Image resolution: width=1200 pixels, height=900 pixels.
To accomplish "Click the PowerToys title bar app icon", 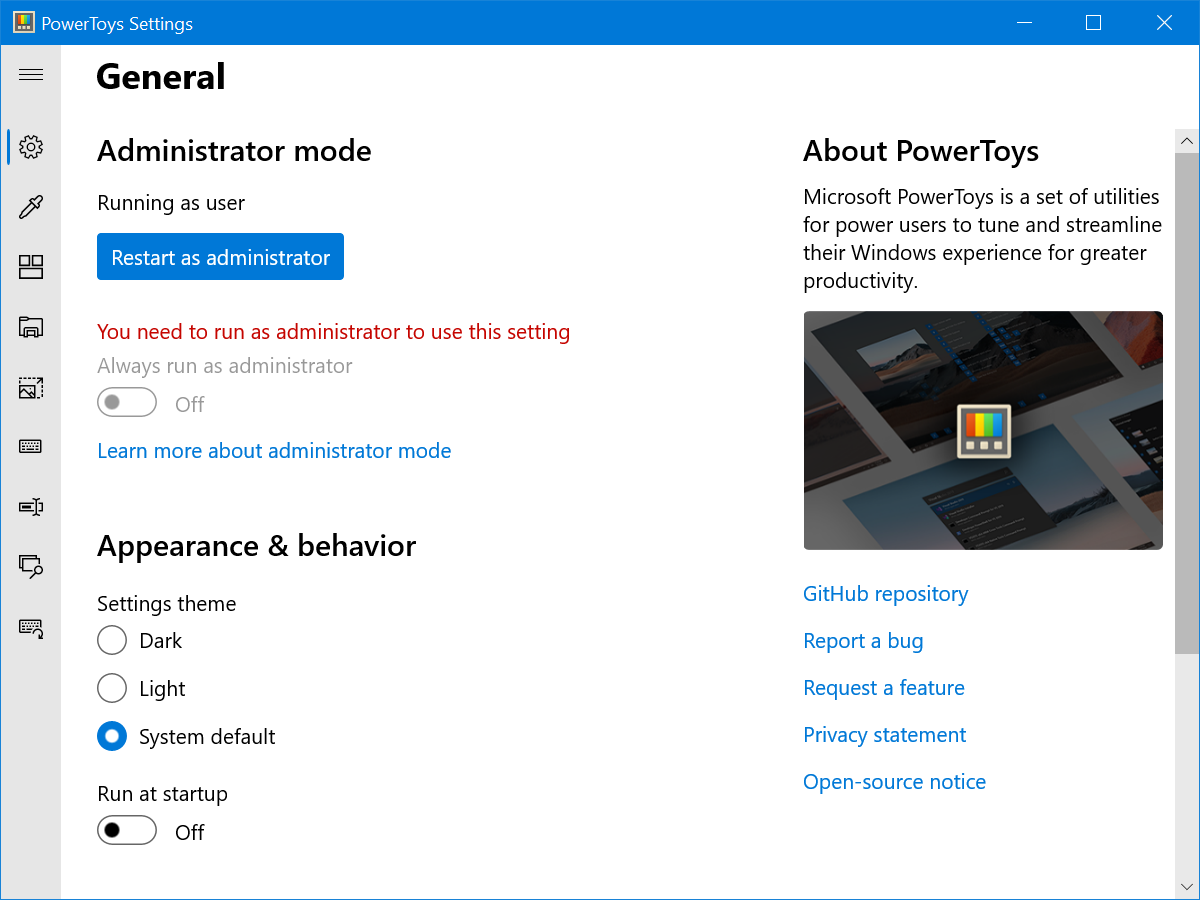I will coord(24,23).
